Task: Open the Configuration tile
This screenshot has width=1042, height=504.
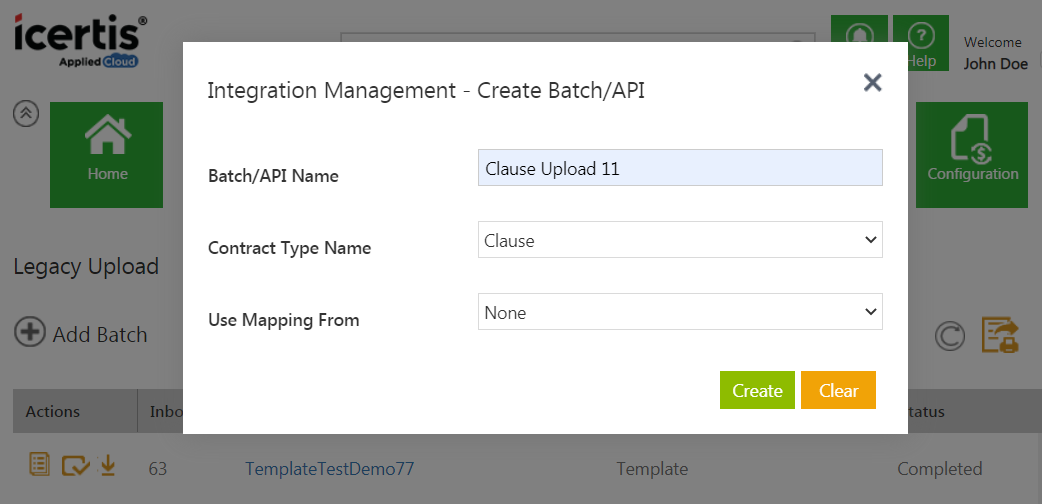Action: coord(972,154)
